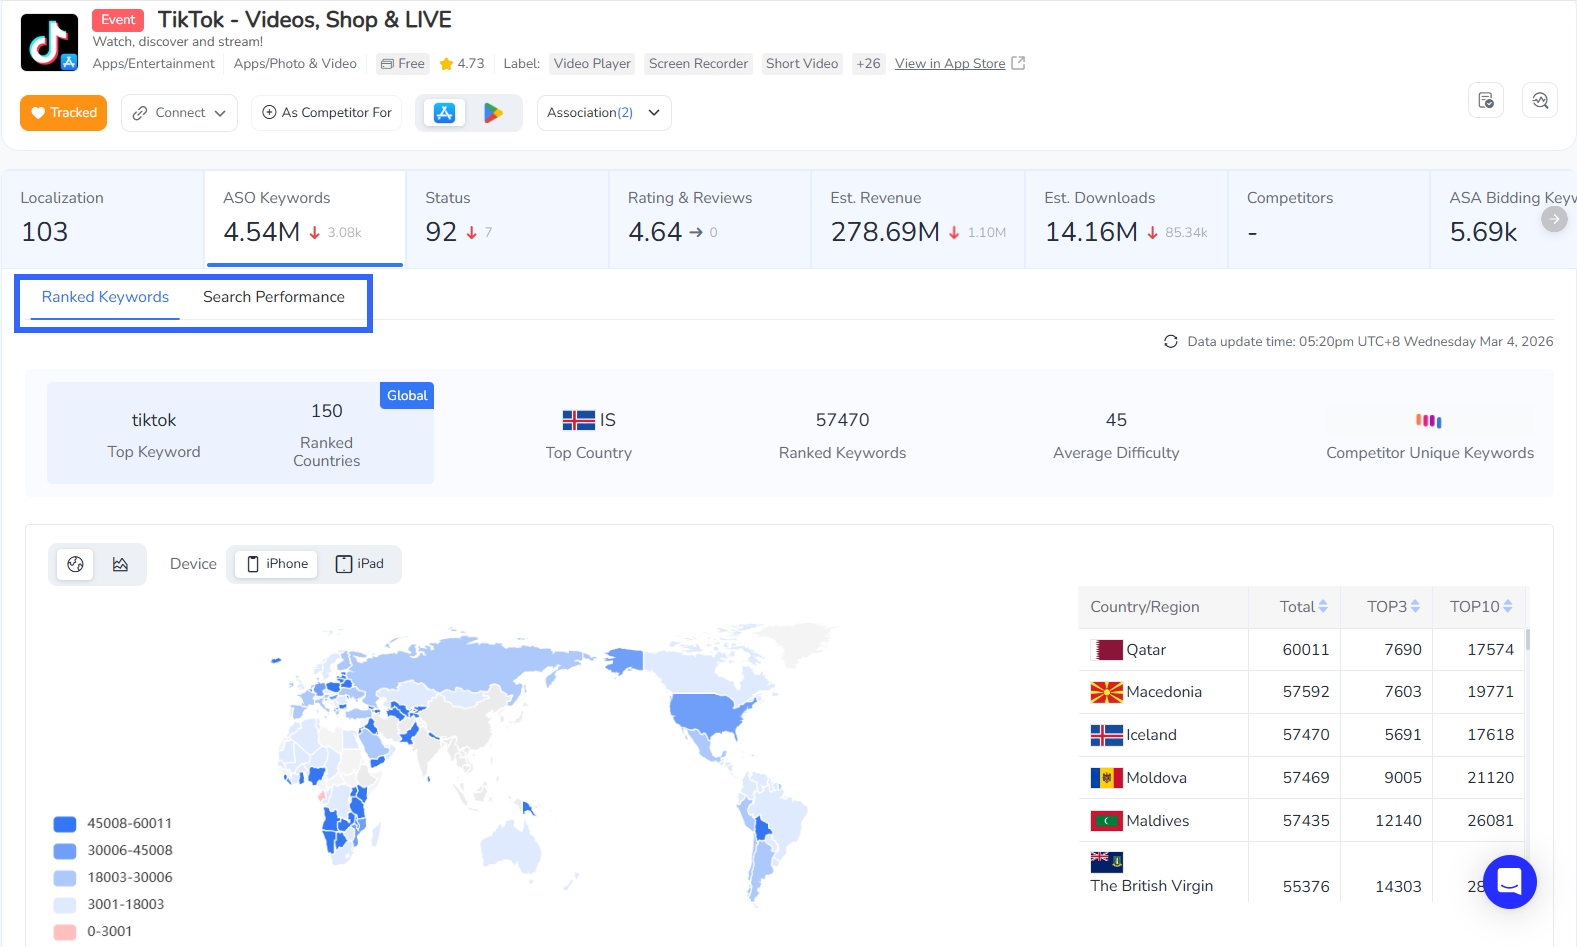Switch to the chart view icon
Screen dimensions: 1577x947
pos(120,564)
